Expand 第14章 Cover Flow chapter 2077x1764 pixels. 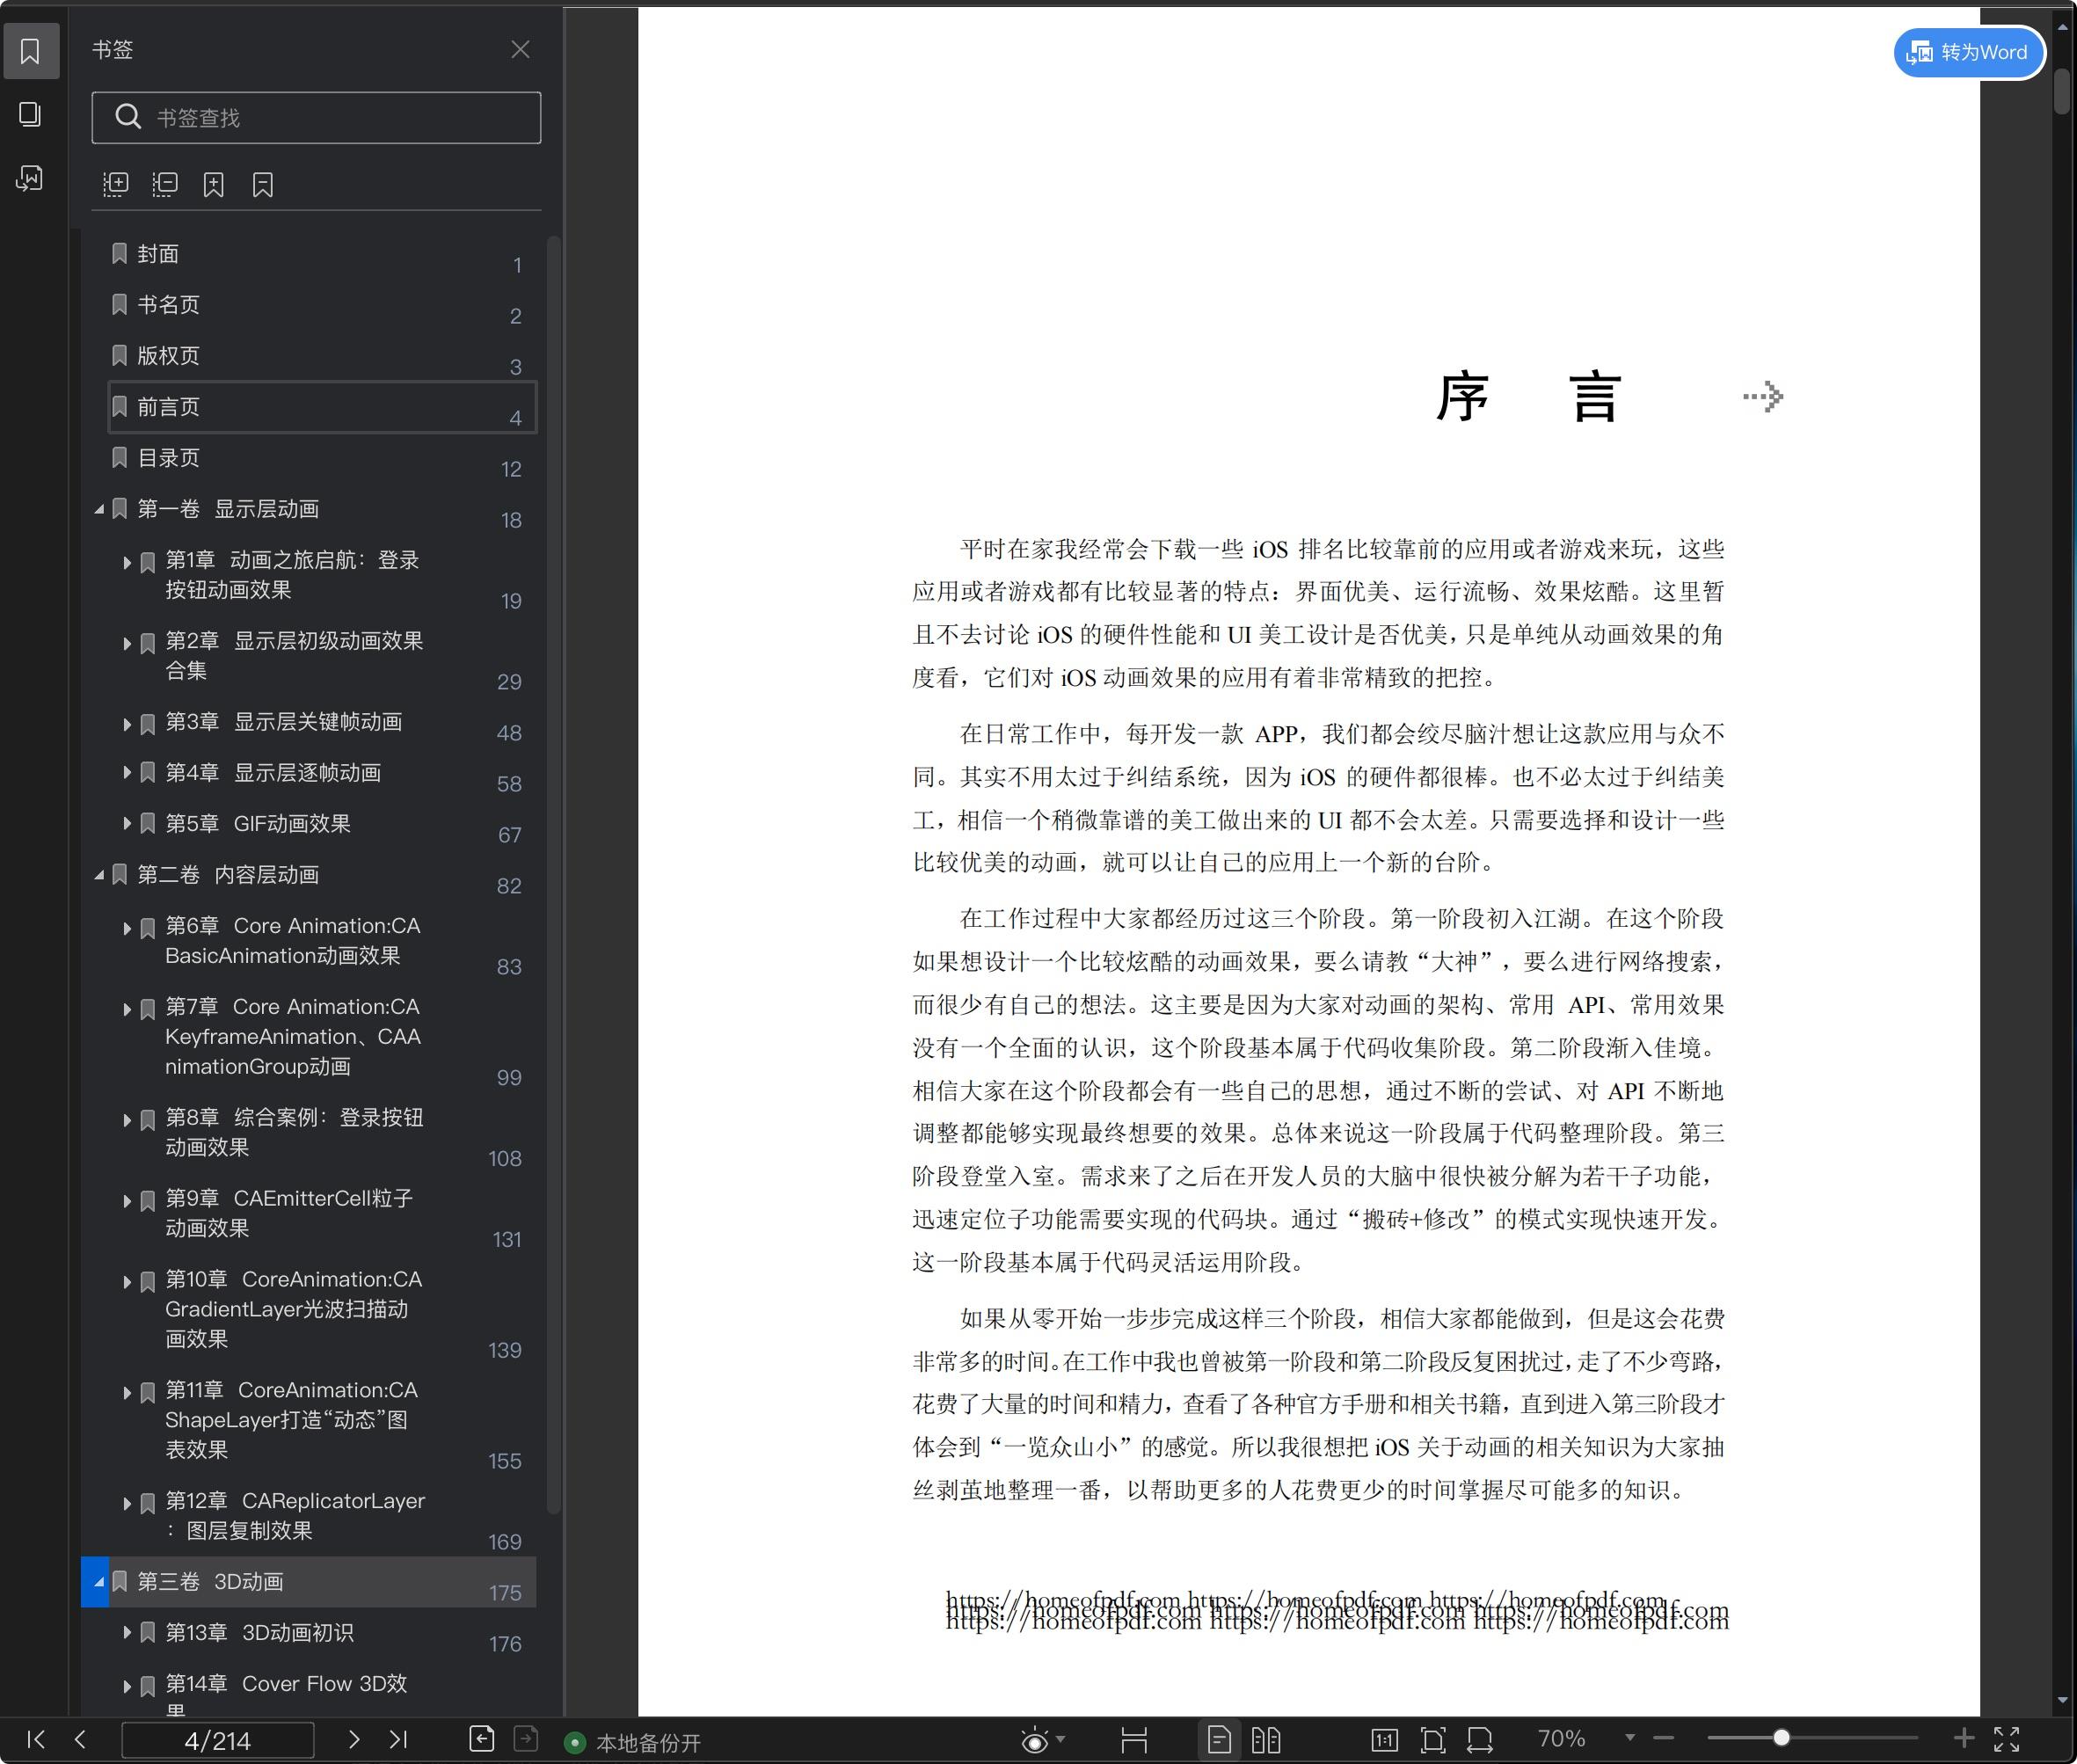(127, 1686)
